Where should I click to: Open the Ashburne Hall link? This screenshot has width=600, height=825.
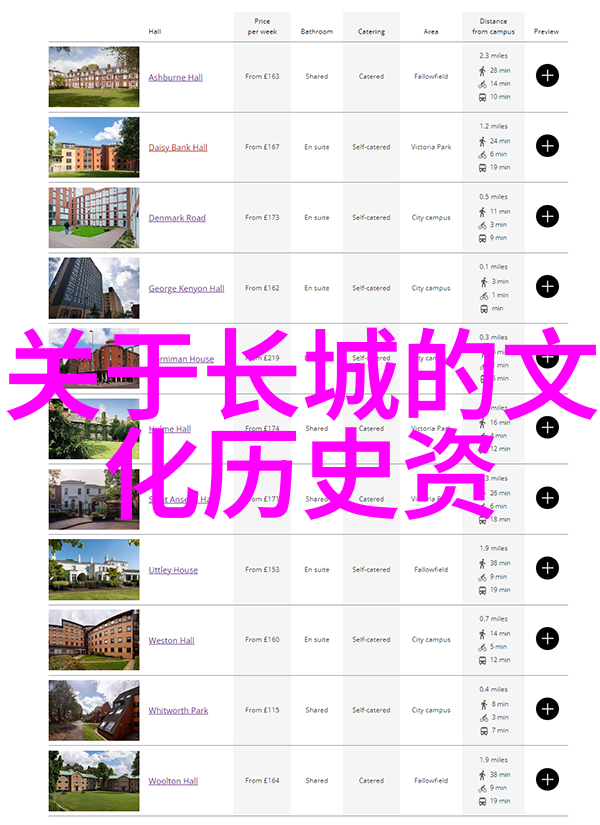(175, 77)
